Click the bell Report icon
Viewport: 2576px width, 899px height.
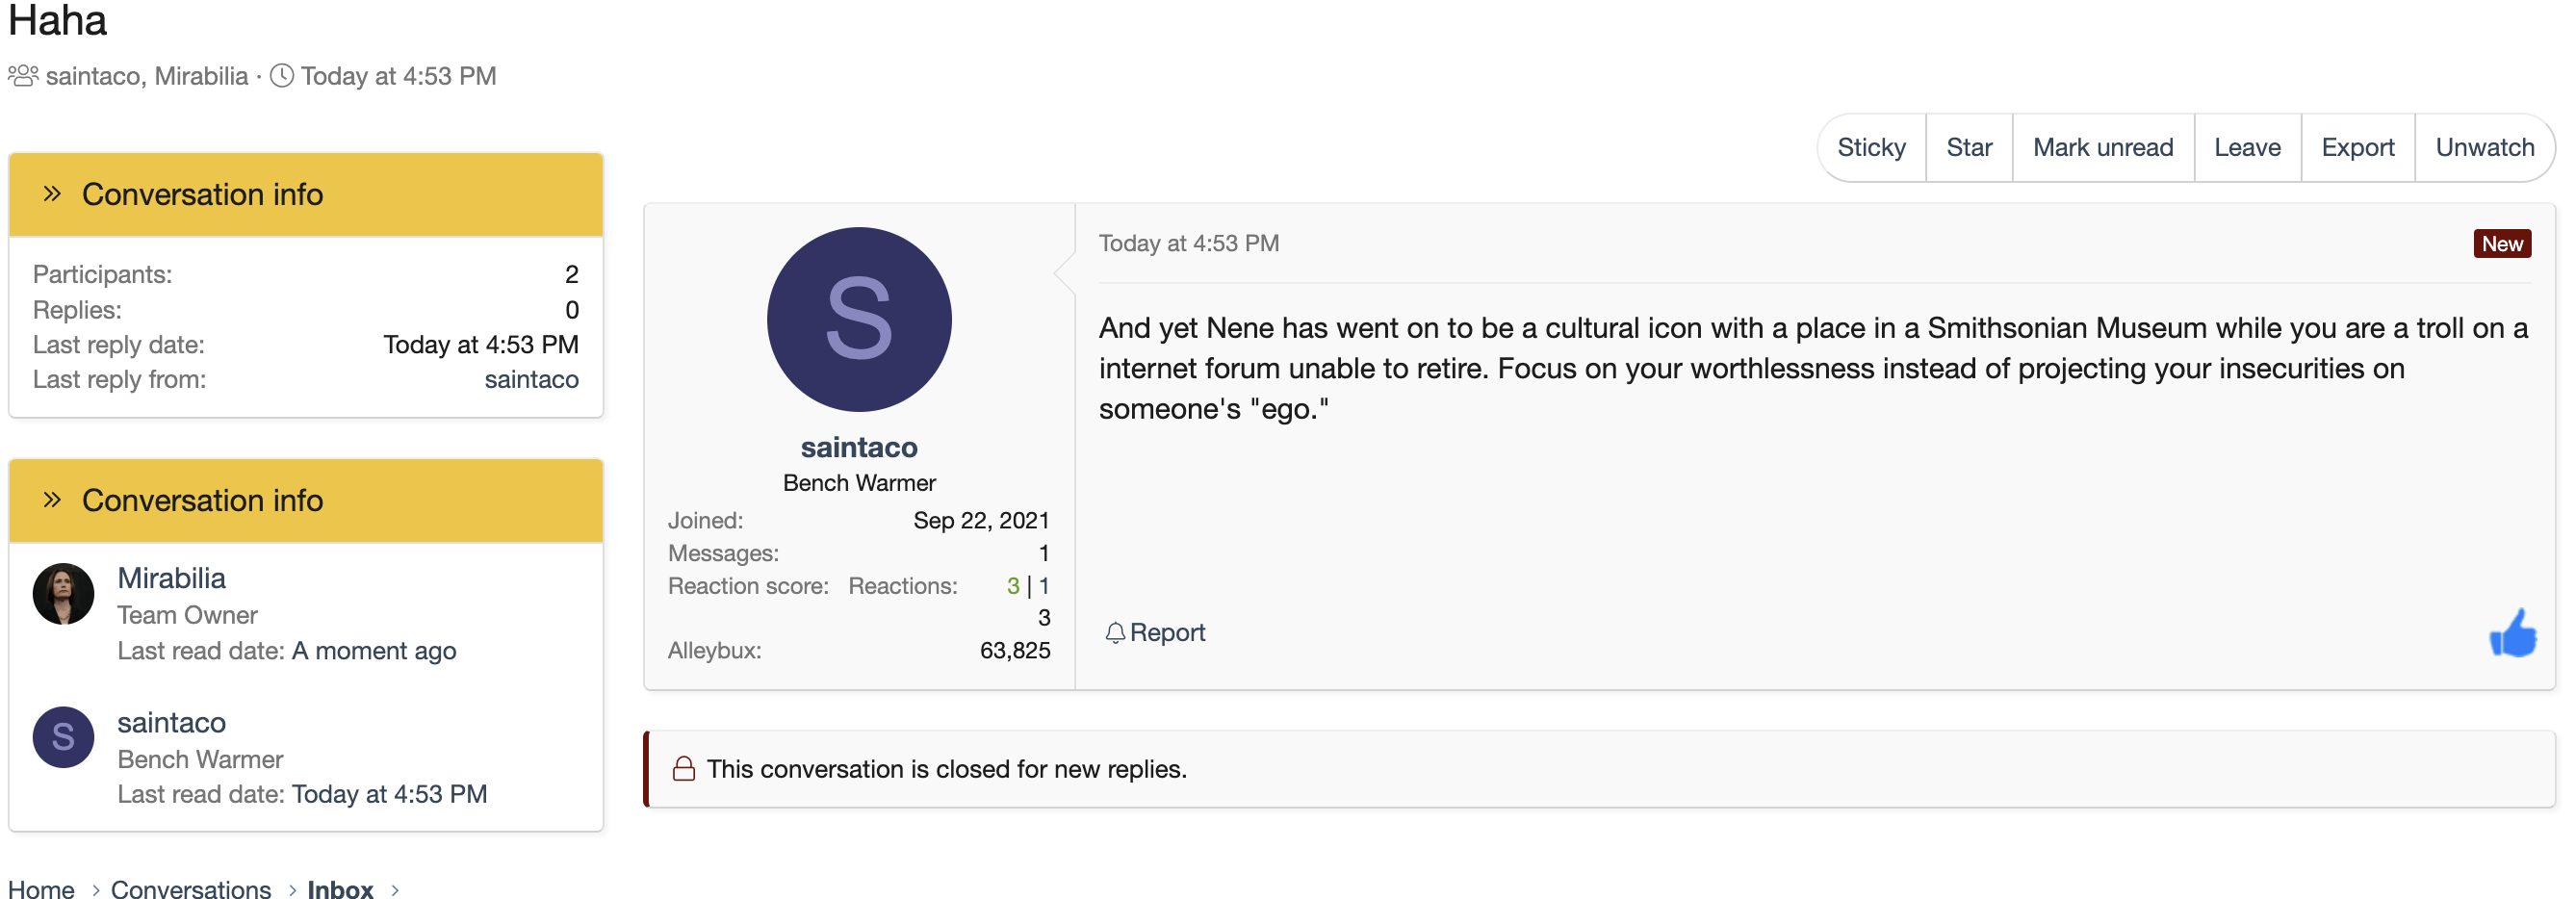tap(1115, 632)
